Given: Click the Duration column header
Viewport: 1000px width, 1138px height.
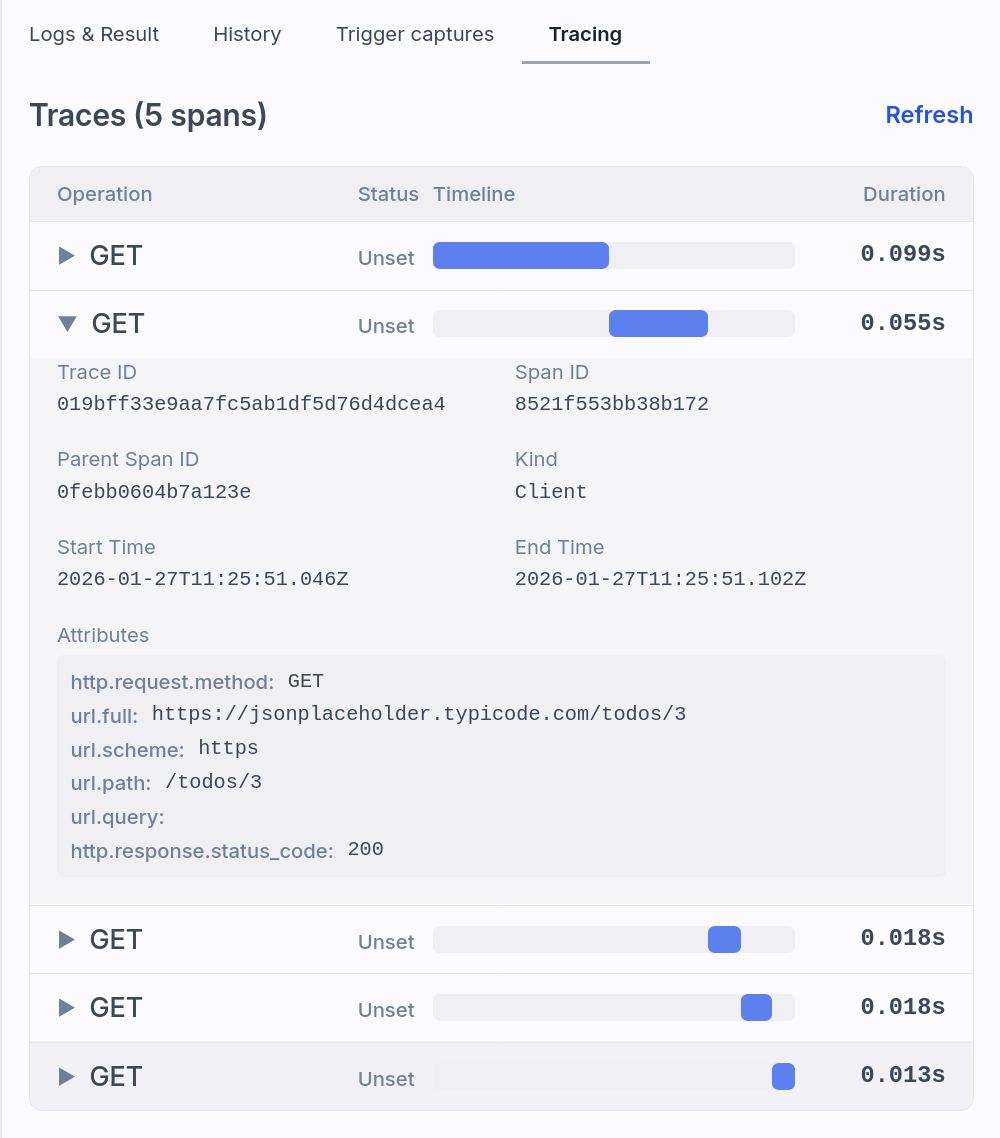Looking at the screenshot, I should tap(903, 194).
